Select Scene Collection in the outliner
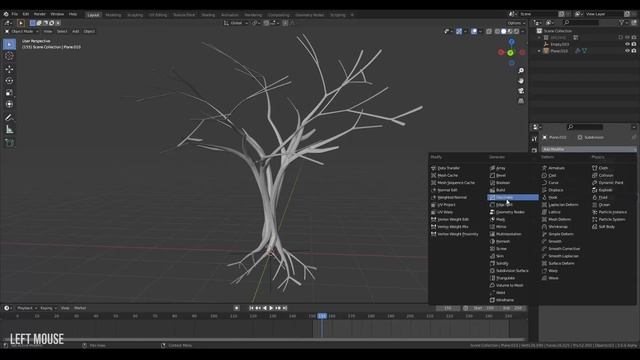 (x=558, y=31)
